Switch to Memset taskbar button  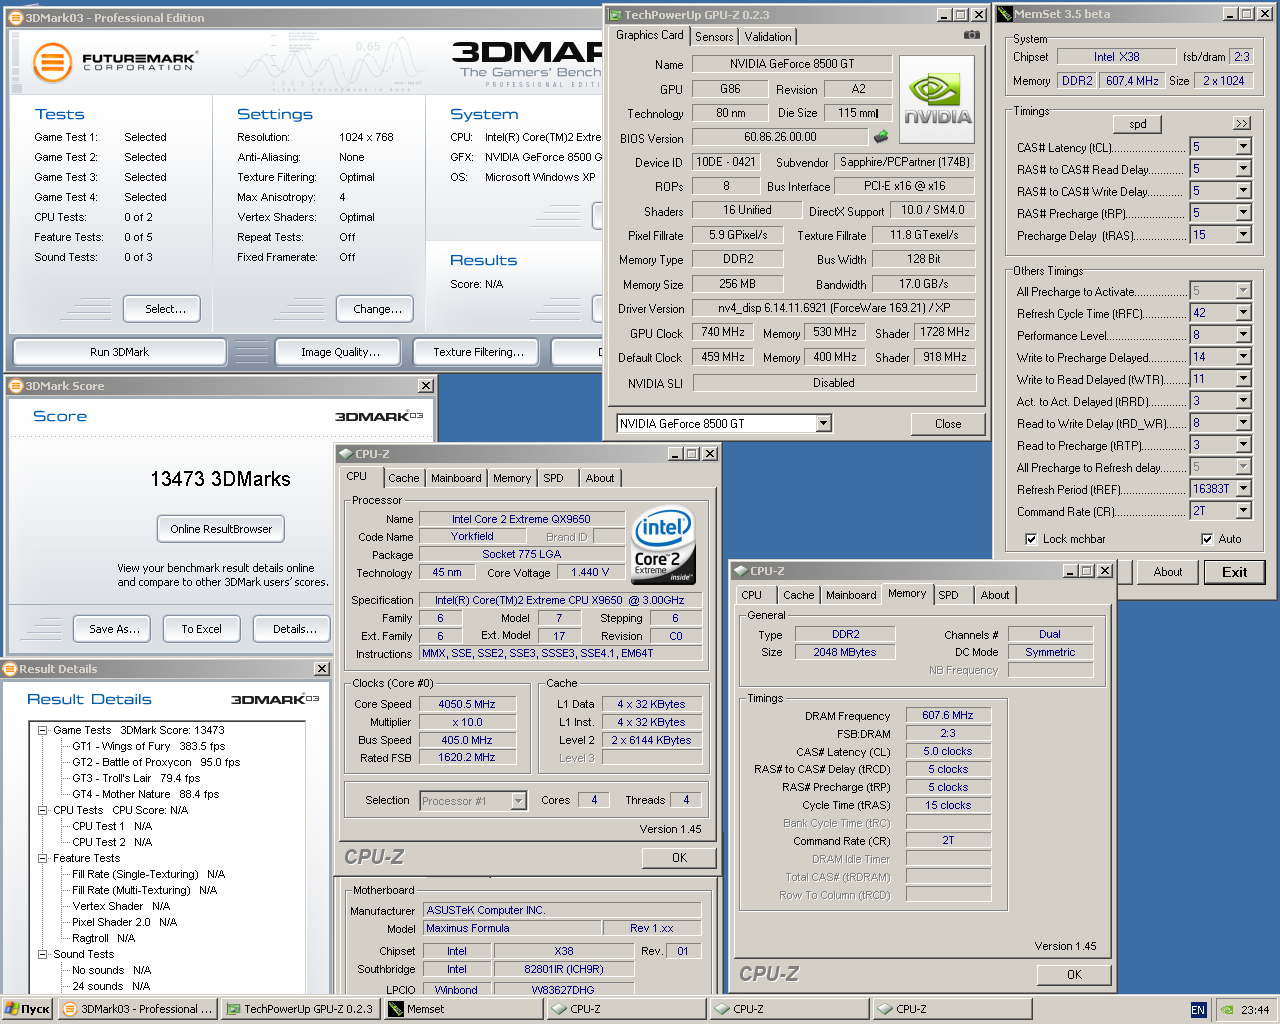[x=463, y=1009]
